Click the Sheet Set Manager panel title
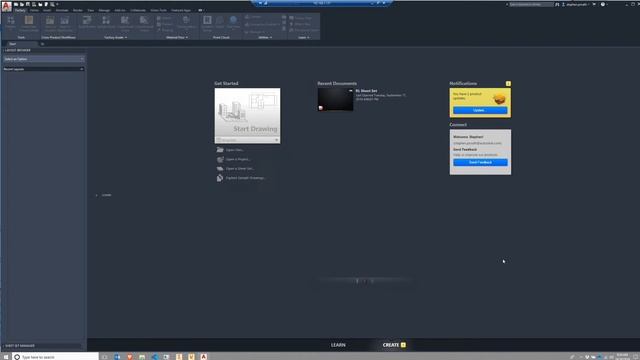The image size is (640, 360). pos(20,346)
